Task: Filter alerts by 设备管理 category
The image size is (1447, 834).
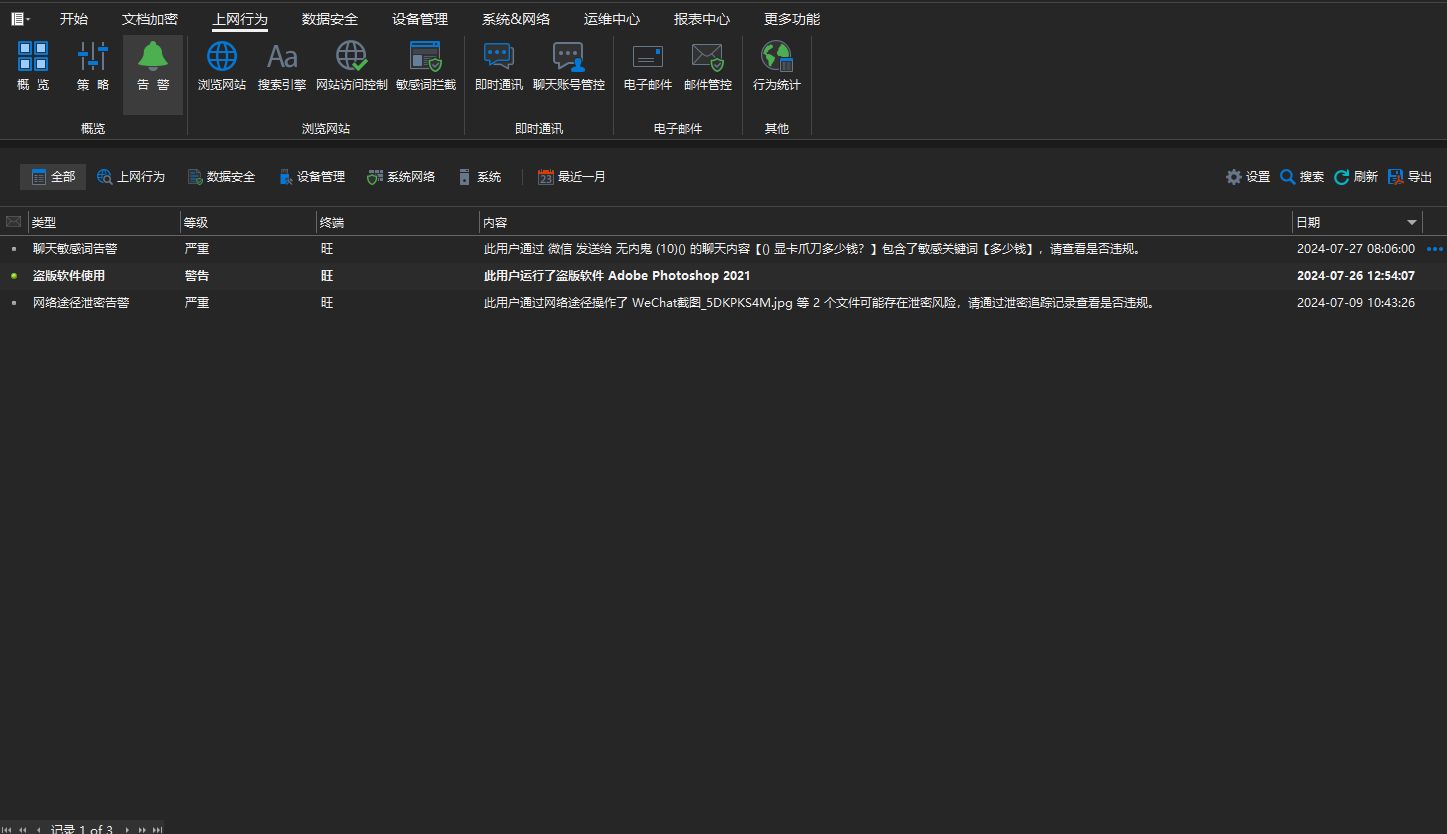Action: coord(311,177)
